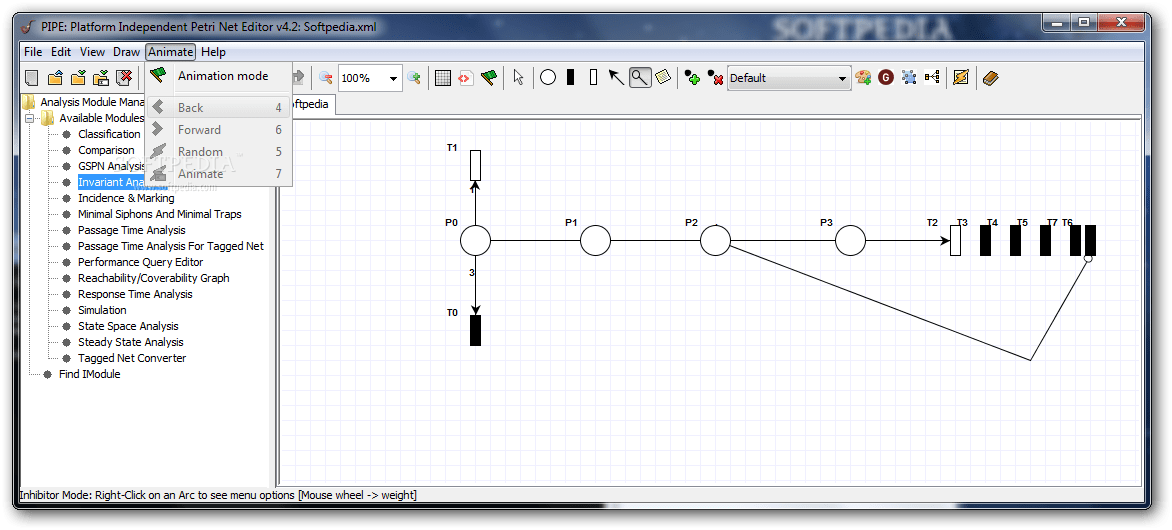
Task: Open the Edit menu
Action: point(61,52)
